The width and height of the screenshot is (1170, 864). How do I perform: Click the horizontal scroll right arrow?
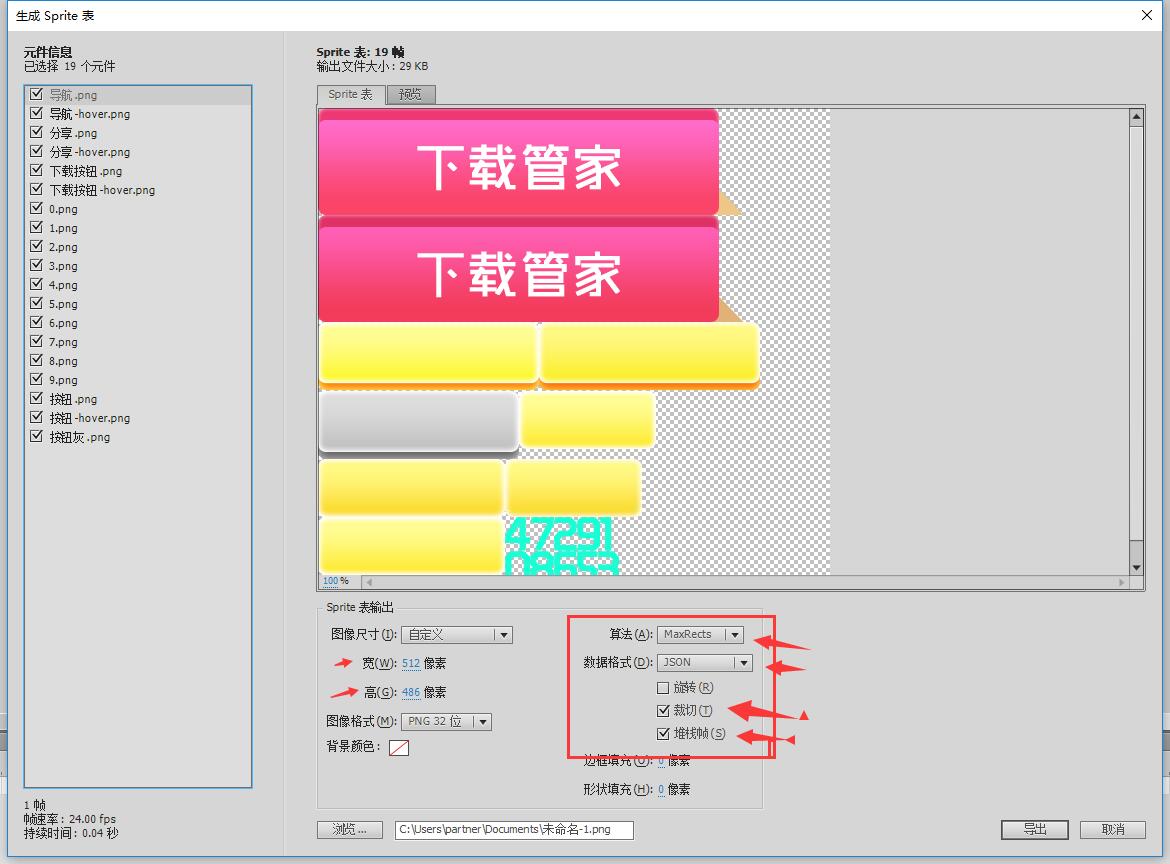[x=1121, y=582]
